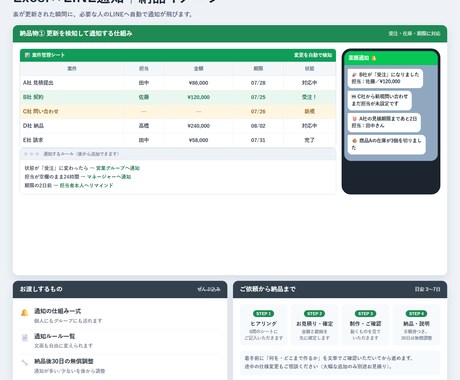
Task: Click the emoji icon in the 受注 chat message
Action: (x=354, y=75)
